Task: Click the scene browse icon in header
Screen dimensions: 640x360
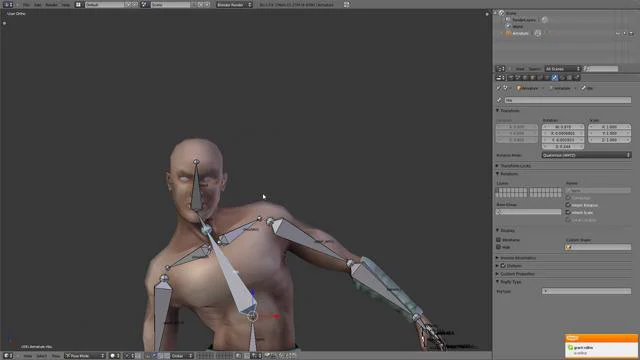Action: click(144, 4)
